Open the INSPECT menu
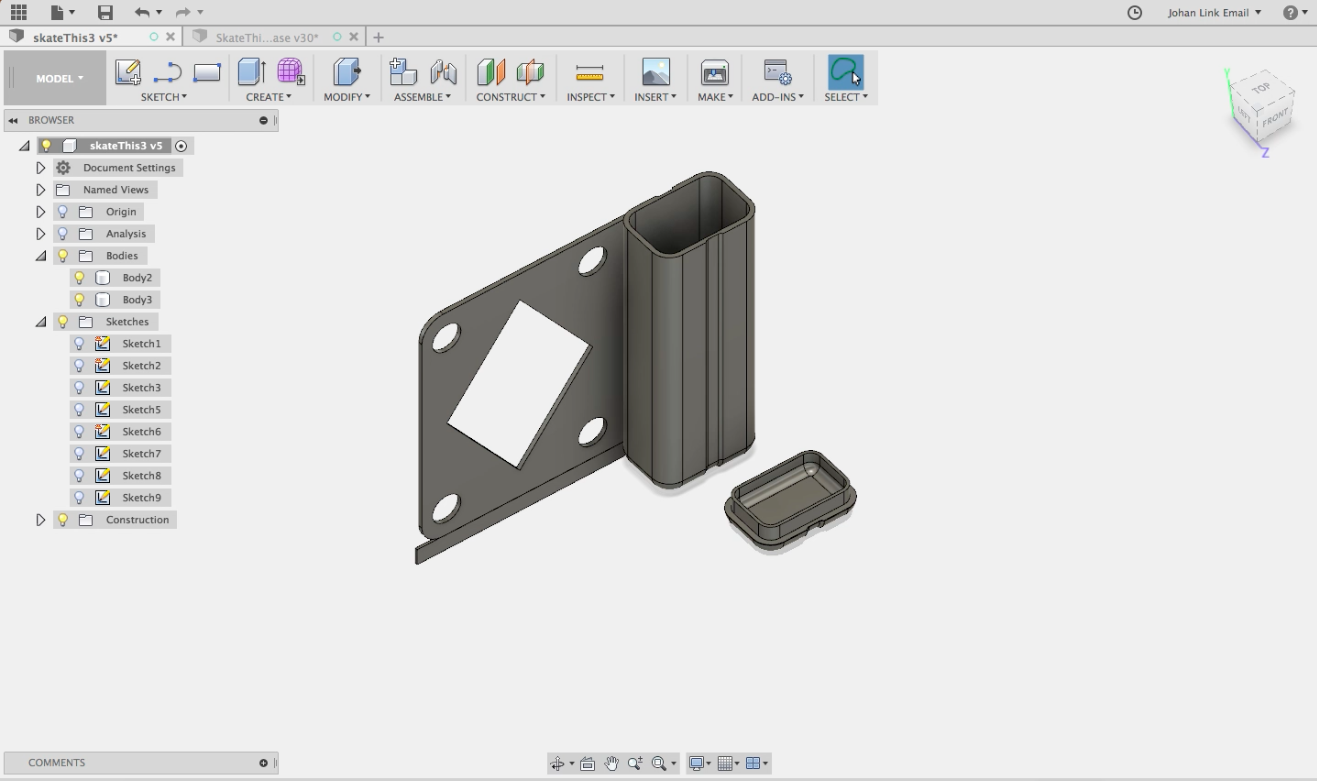The image size is (1317, 781). click(x=591, y=97)
